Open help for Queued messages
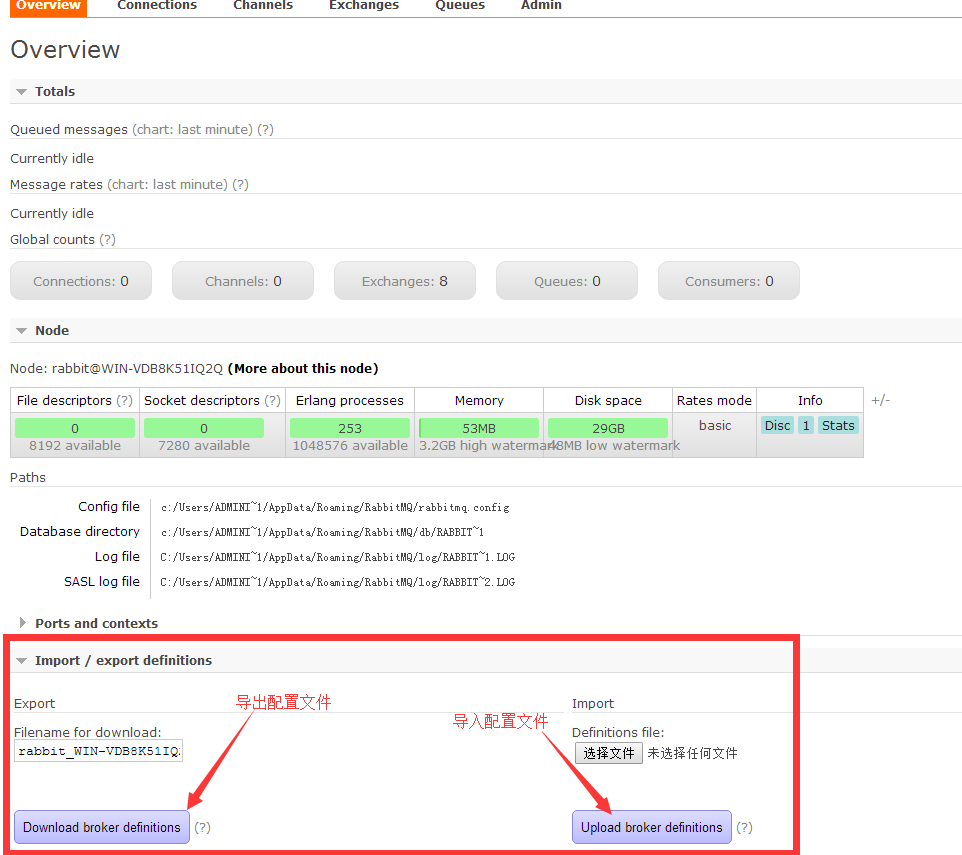This screenshot has height=855, width=962. click(x=265, y=129)
